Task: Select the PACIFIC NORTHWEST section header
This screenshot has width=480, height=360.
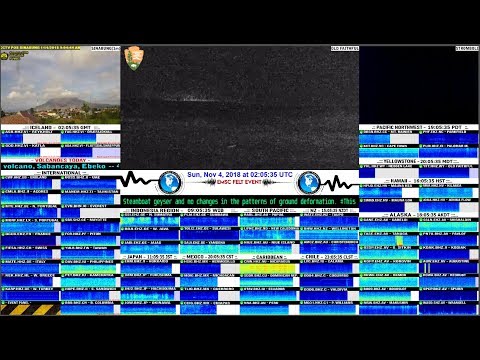Action: (419, 127)
